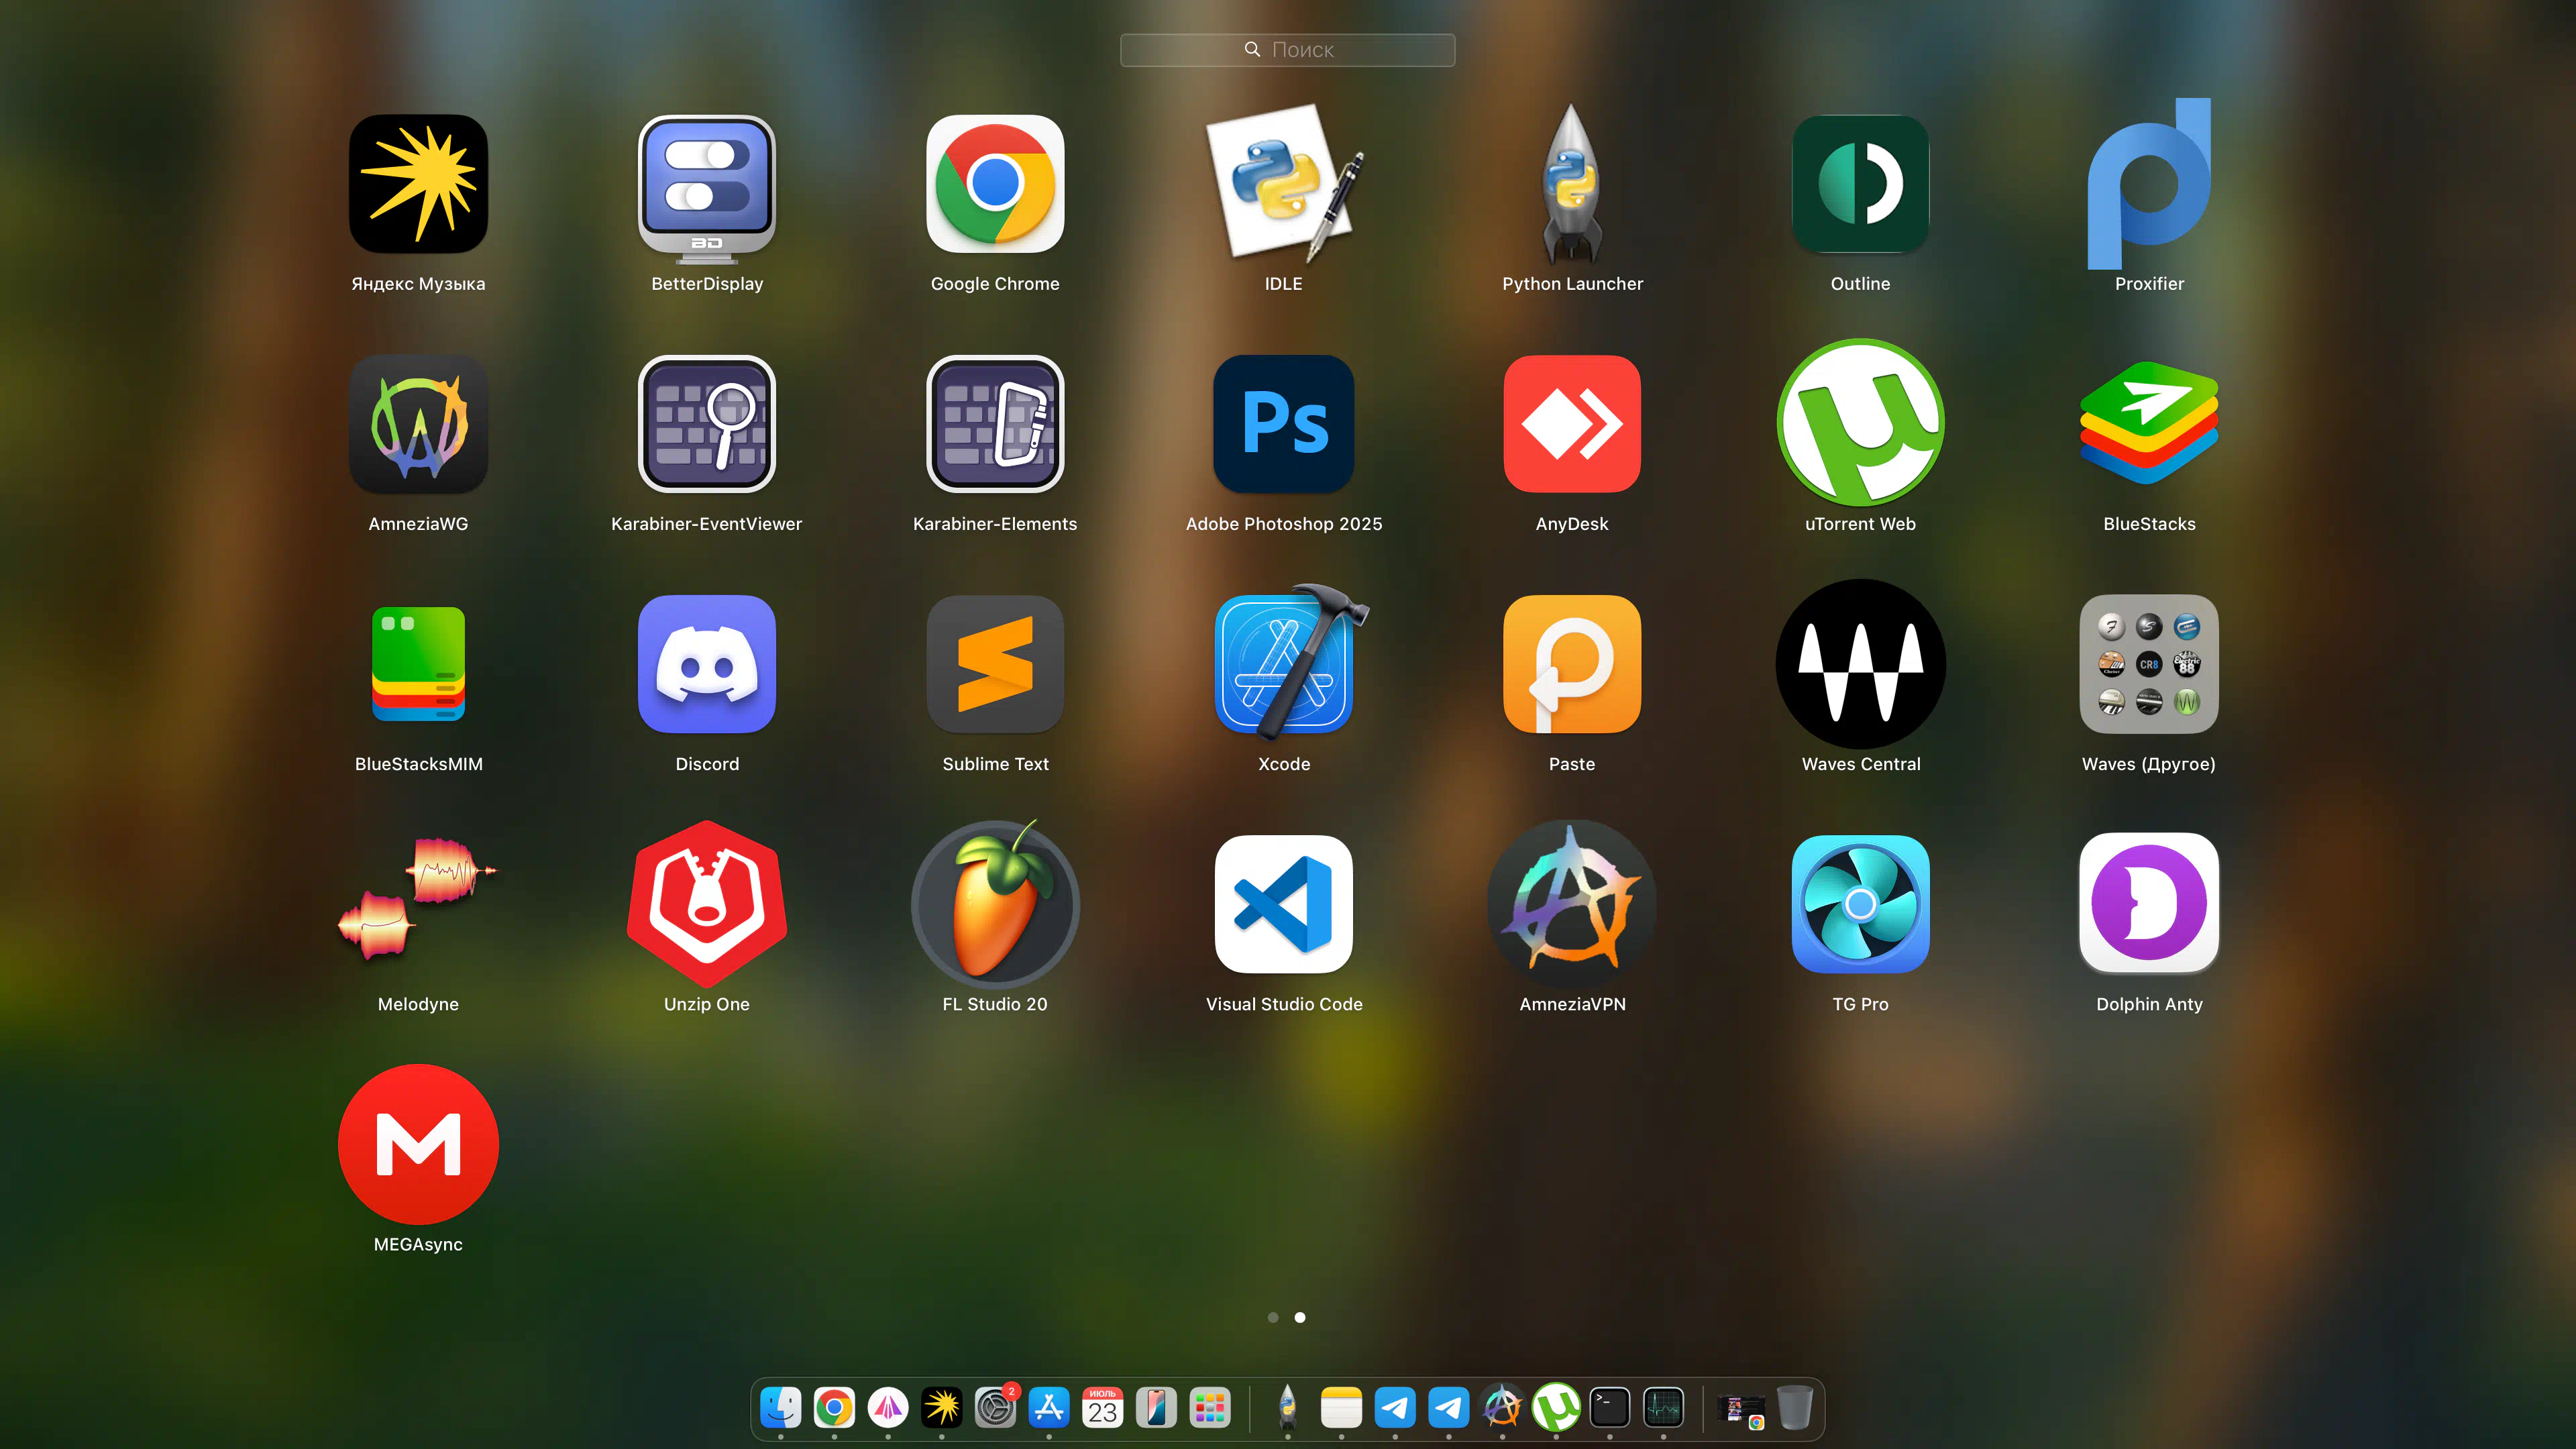Launch Adobe Photoshop 2025
Viewport: 2576px width, 1449px height.
(1284, 424)
